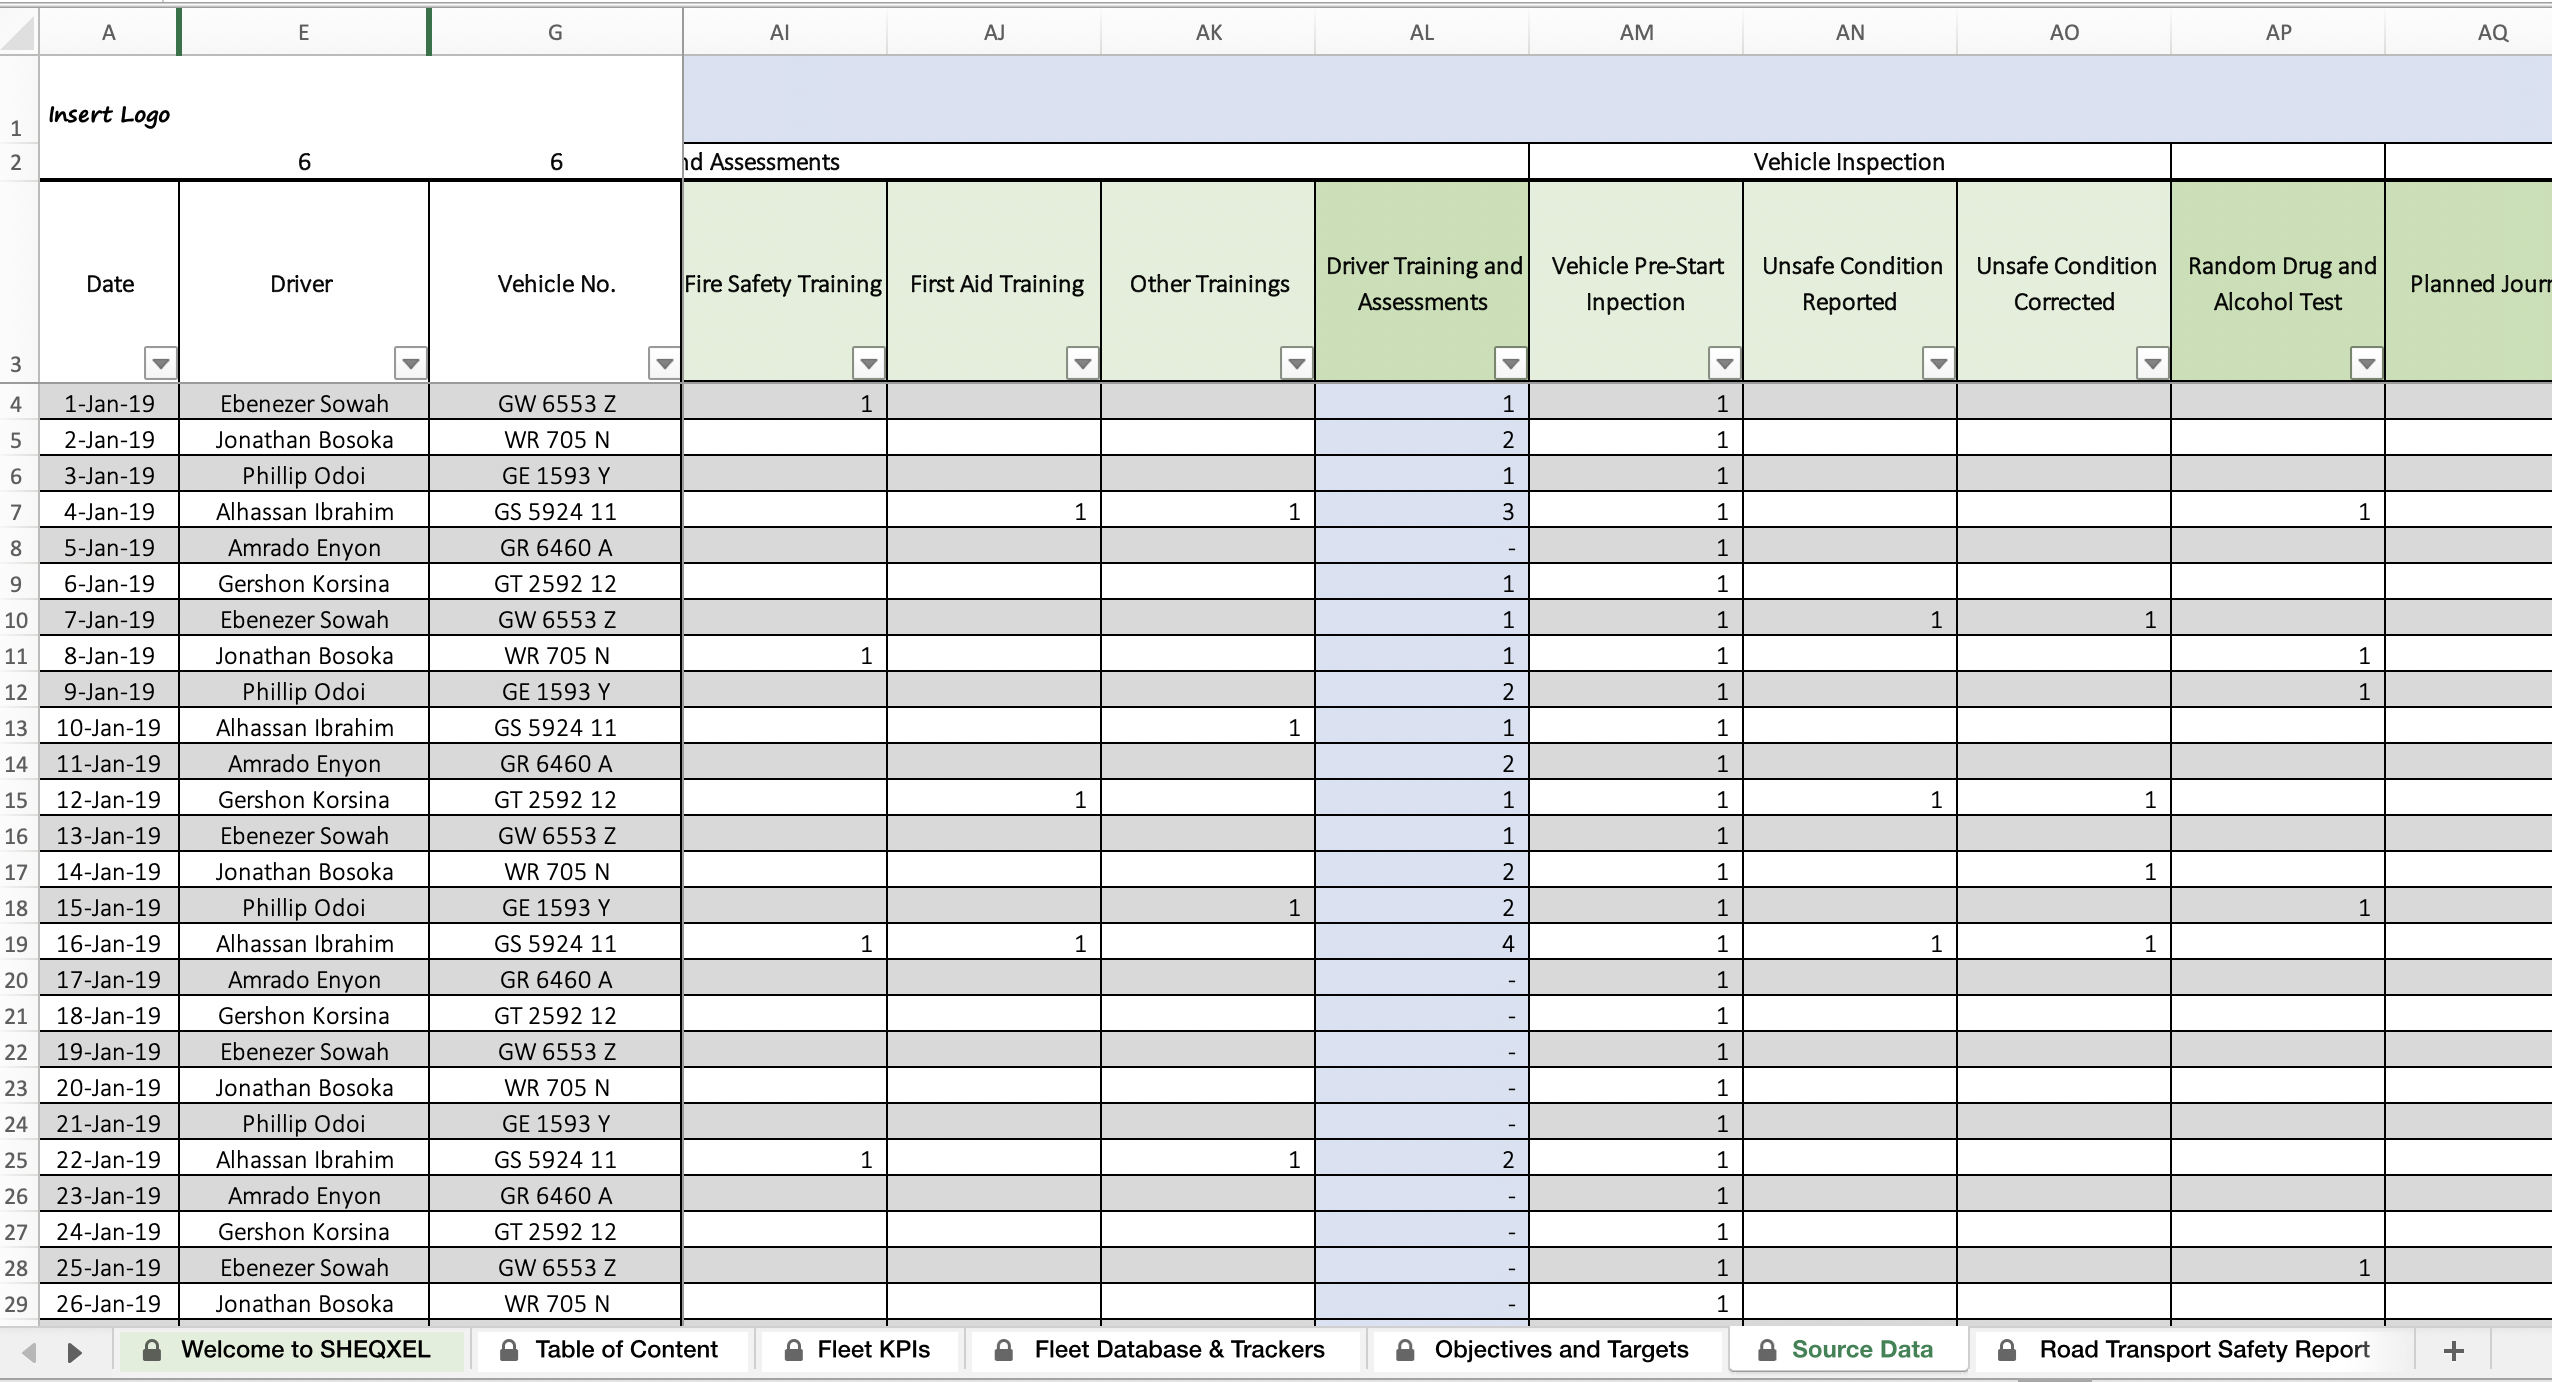2552x1382 pixels.
Task: Click the Insert Logo cell
Action: click(x=109, y=114)
